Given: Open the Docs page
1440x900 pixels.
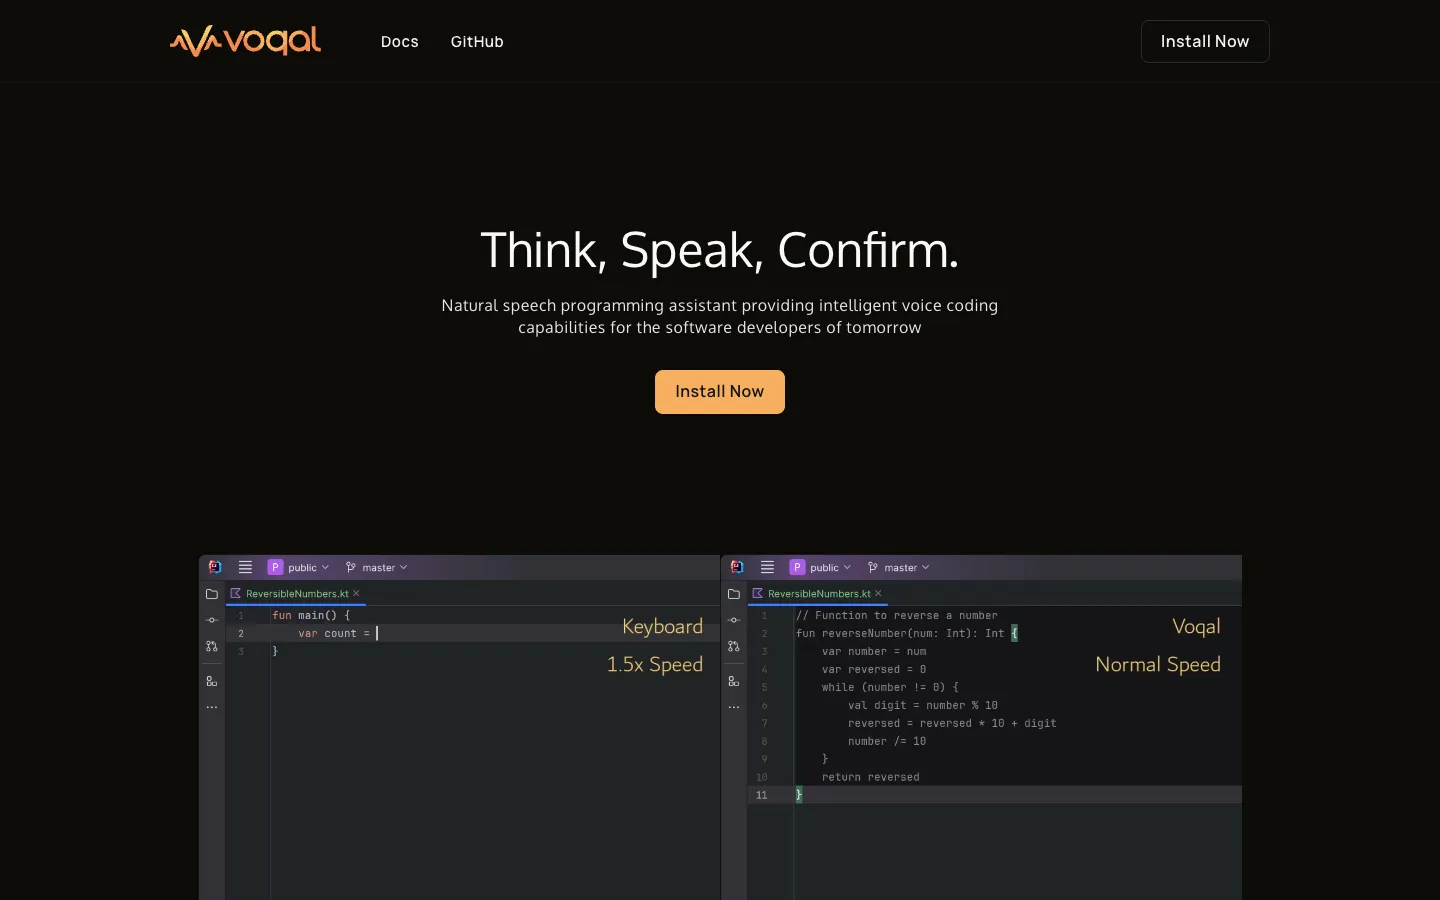Looking at the screenshot, I should pos(399,41).
